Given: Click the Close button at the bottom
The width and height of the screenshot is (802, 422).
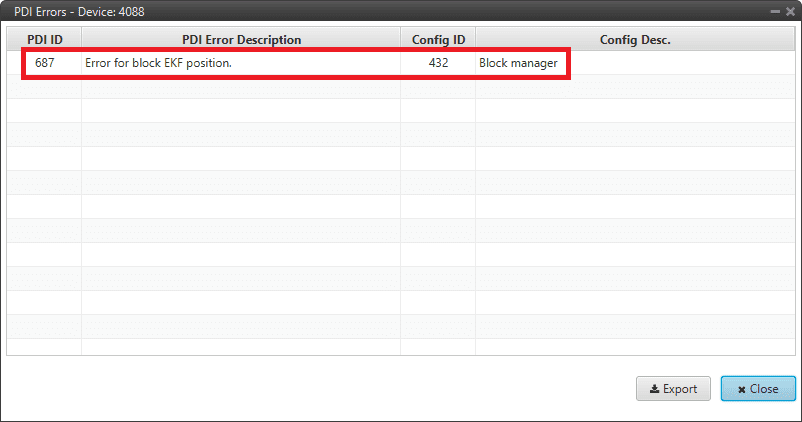Looking at the screenshot, I should click(757, 389).
